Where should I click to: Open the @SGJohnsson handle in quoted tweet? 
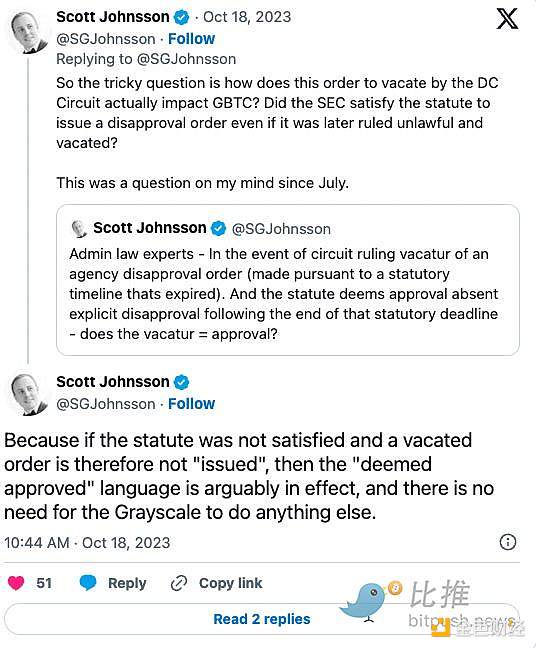click(281, 229)
